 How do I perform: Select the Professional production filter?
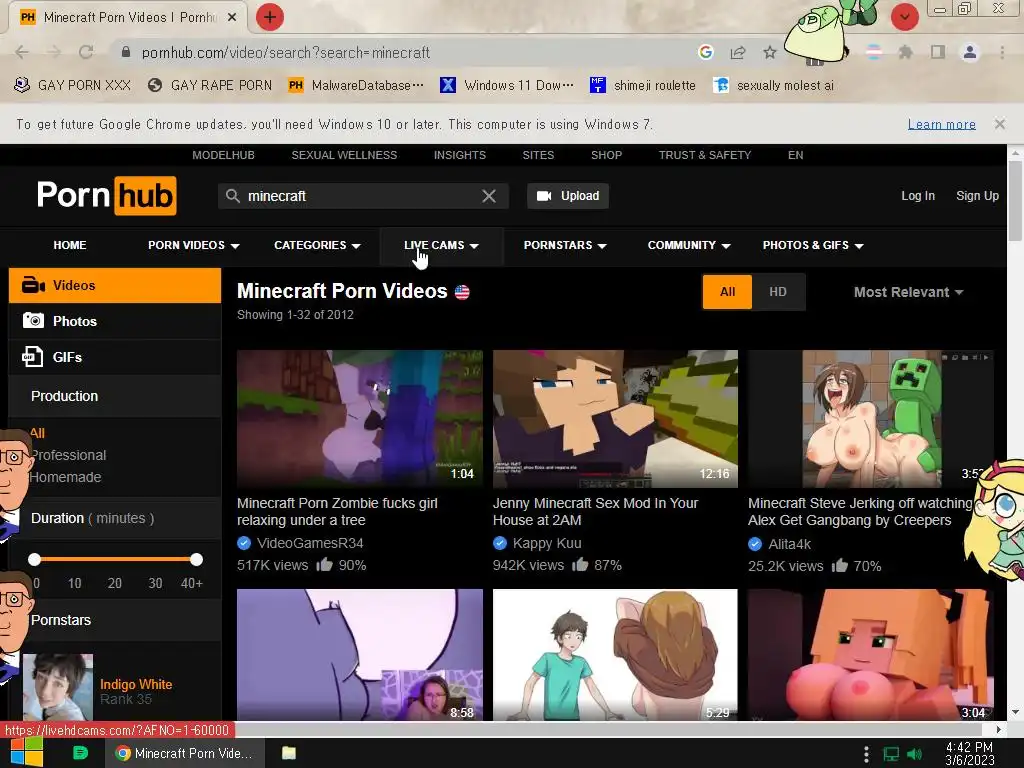[x=68, y=455]
